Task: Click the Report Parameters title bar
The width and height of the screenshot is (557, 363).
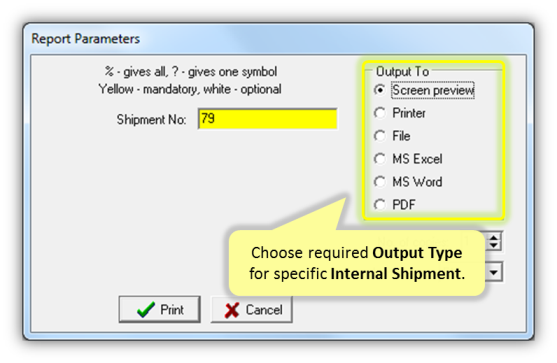Action: 278,38
